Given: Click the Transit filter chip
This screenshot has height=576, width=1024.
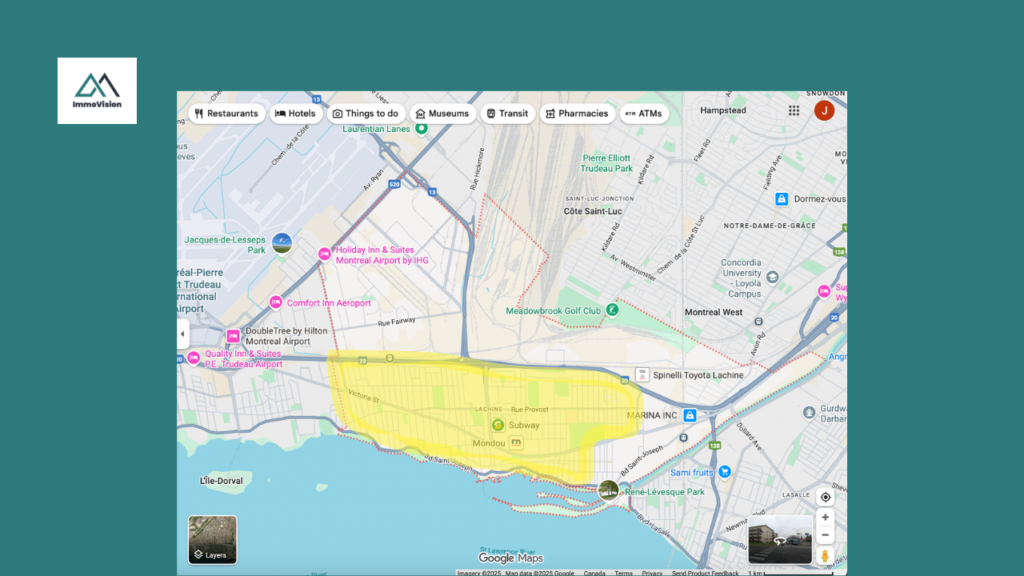Looking at the screenshot, I should tap(507, 114).
